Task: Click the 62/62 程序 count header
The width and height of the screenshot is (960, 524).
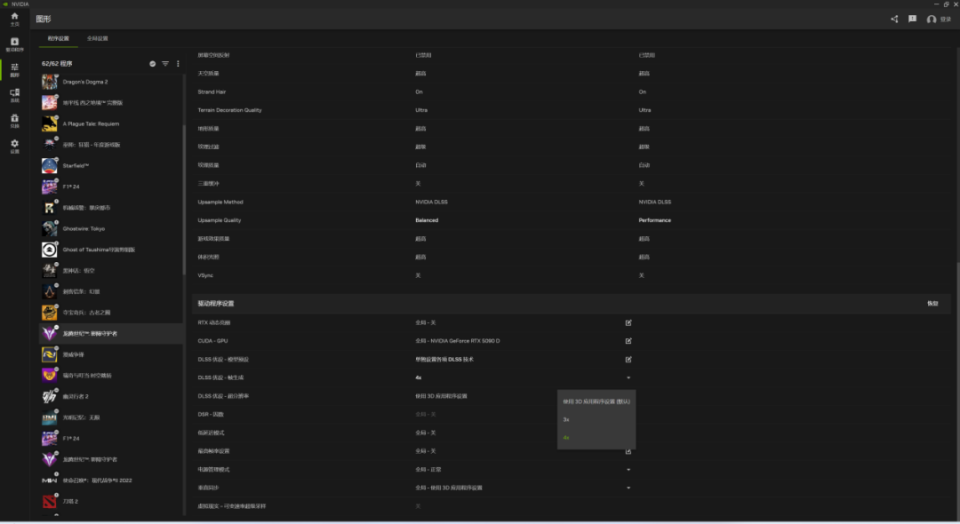Action: point(57,64)
